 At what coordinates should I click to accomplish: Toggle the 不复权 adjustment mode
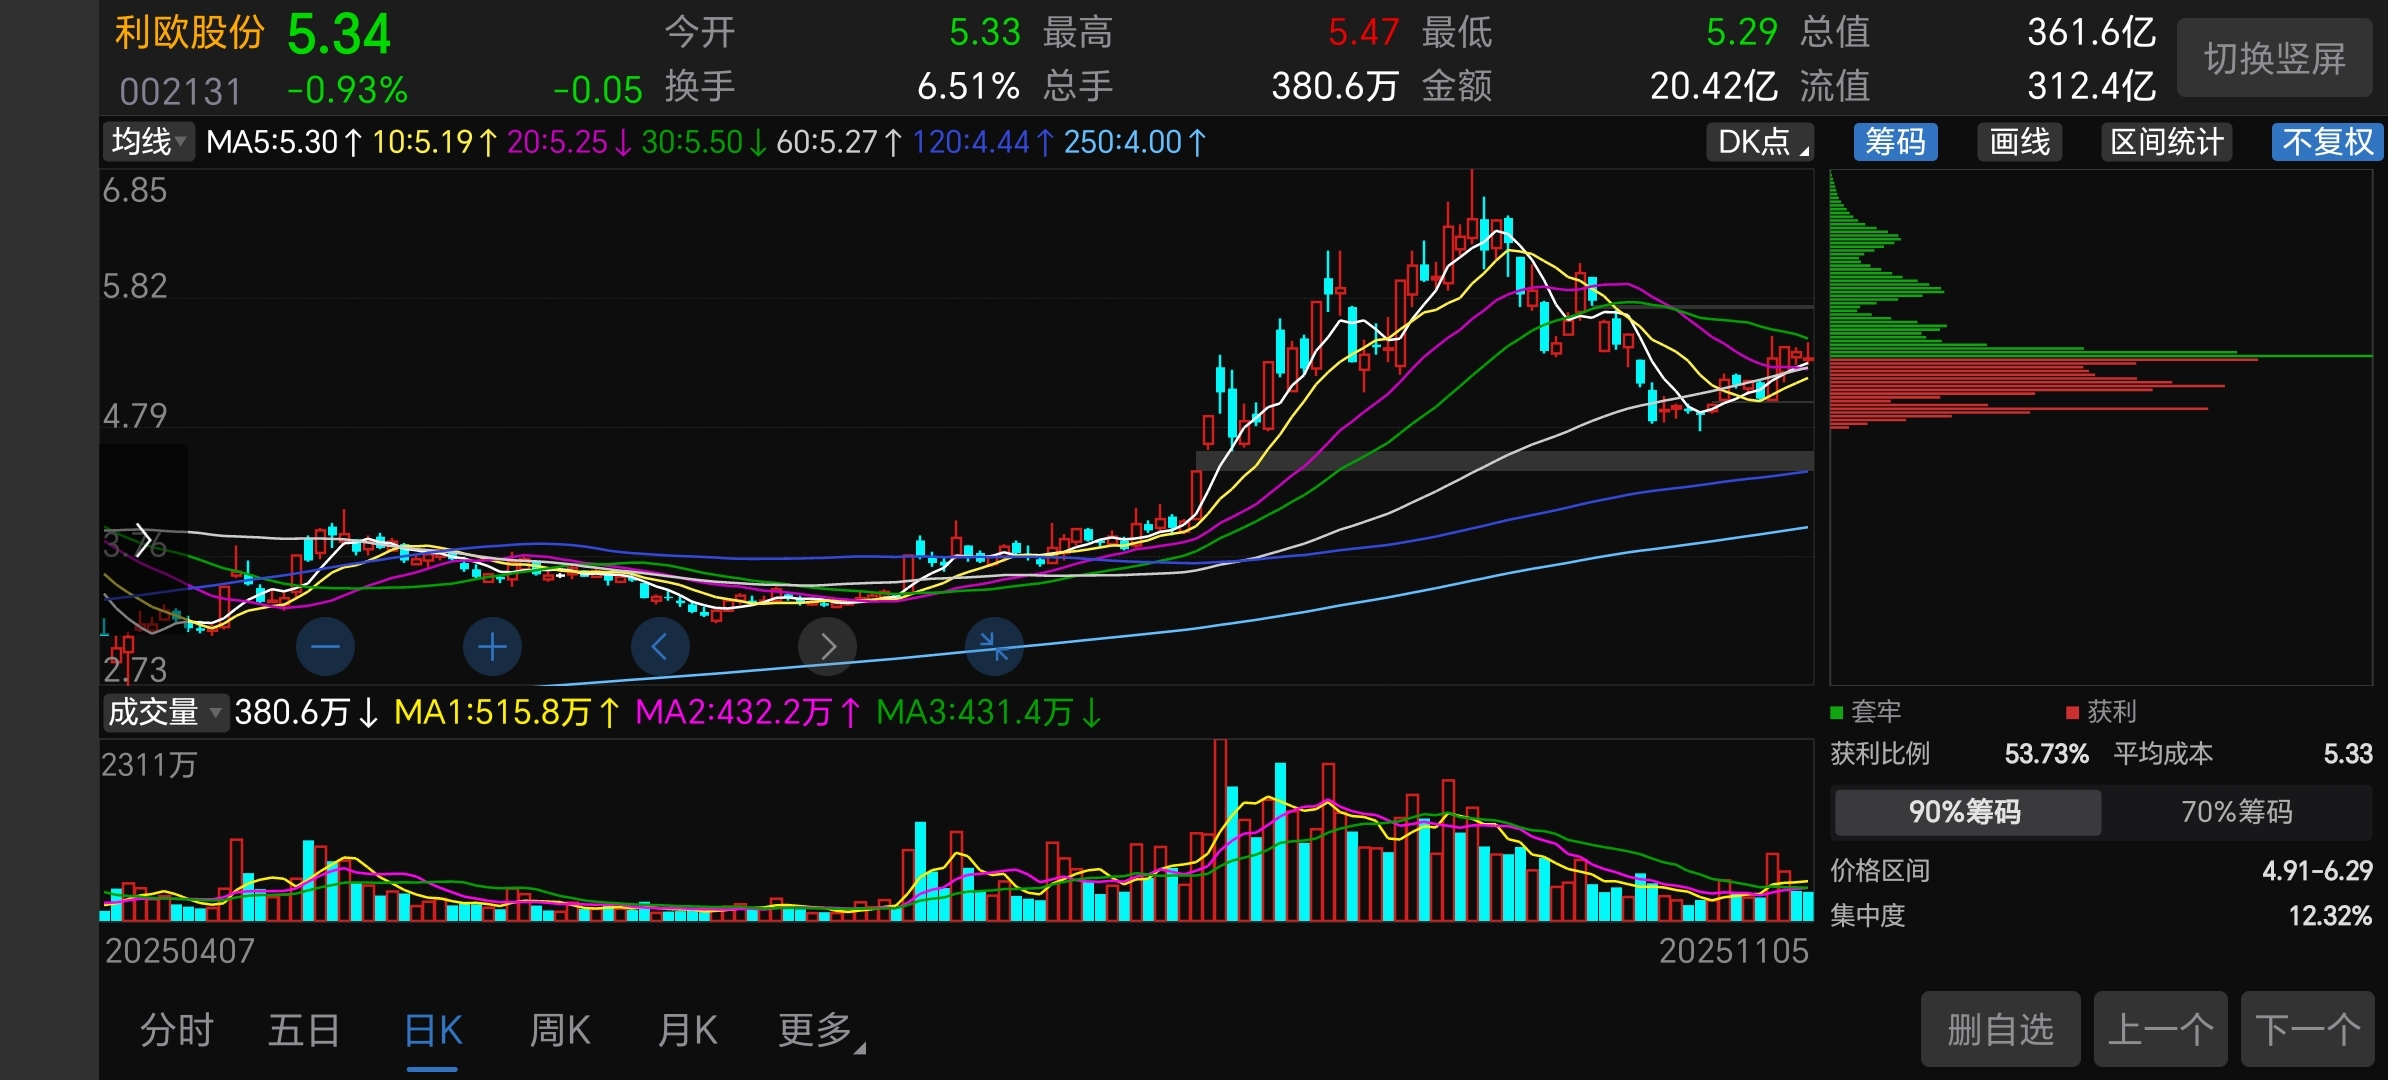point(2327,142)
